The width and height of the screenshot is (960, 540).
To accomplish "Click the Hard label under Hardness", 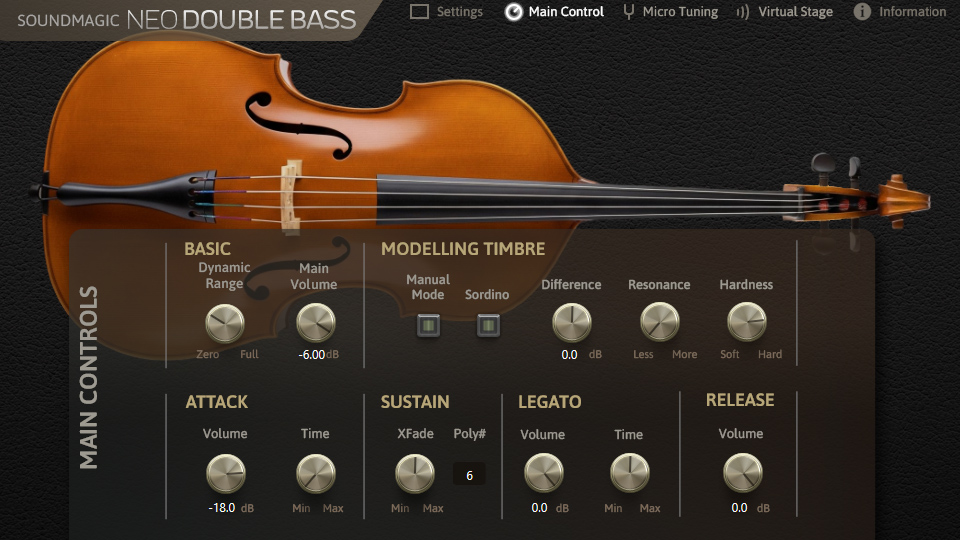I will pos(770,354).
